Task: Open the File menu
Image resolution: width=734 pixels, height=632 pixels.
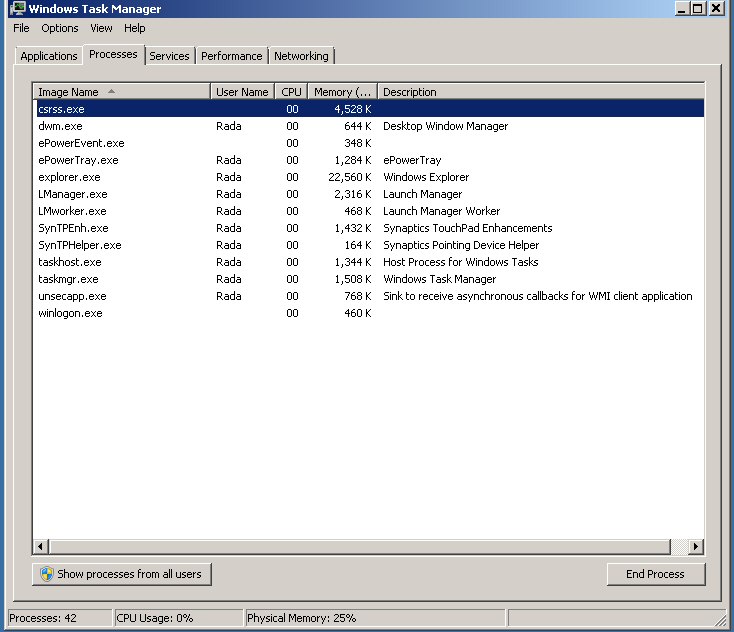Action: point(21,28)
